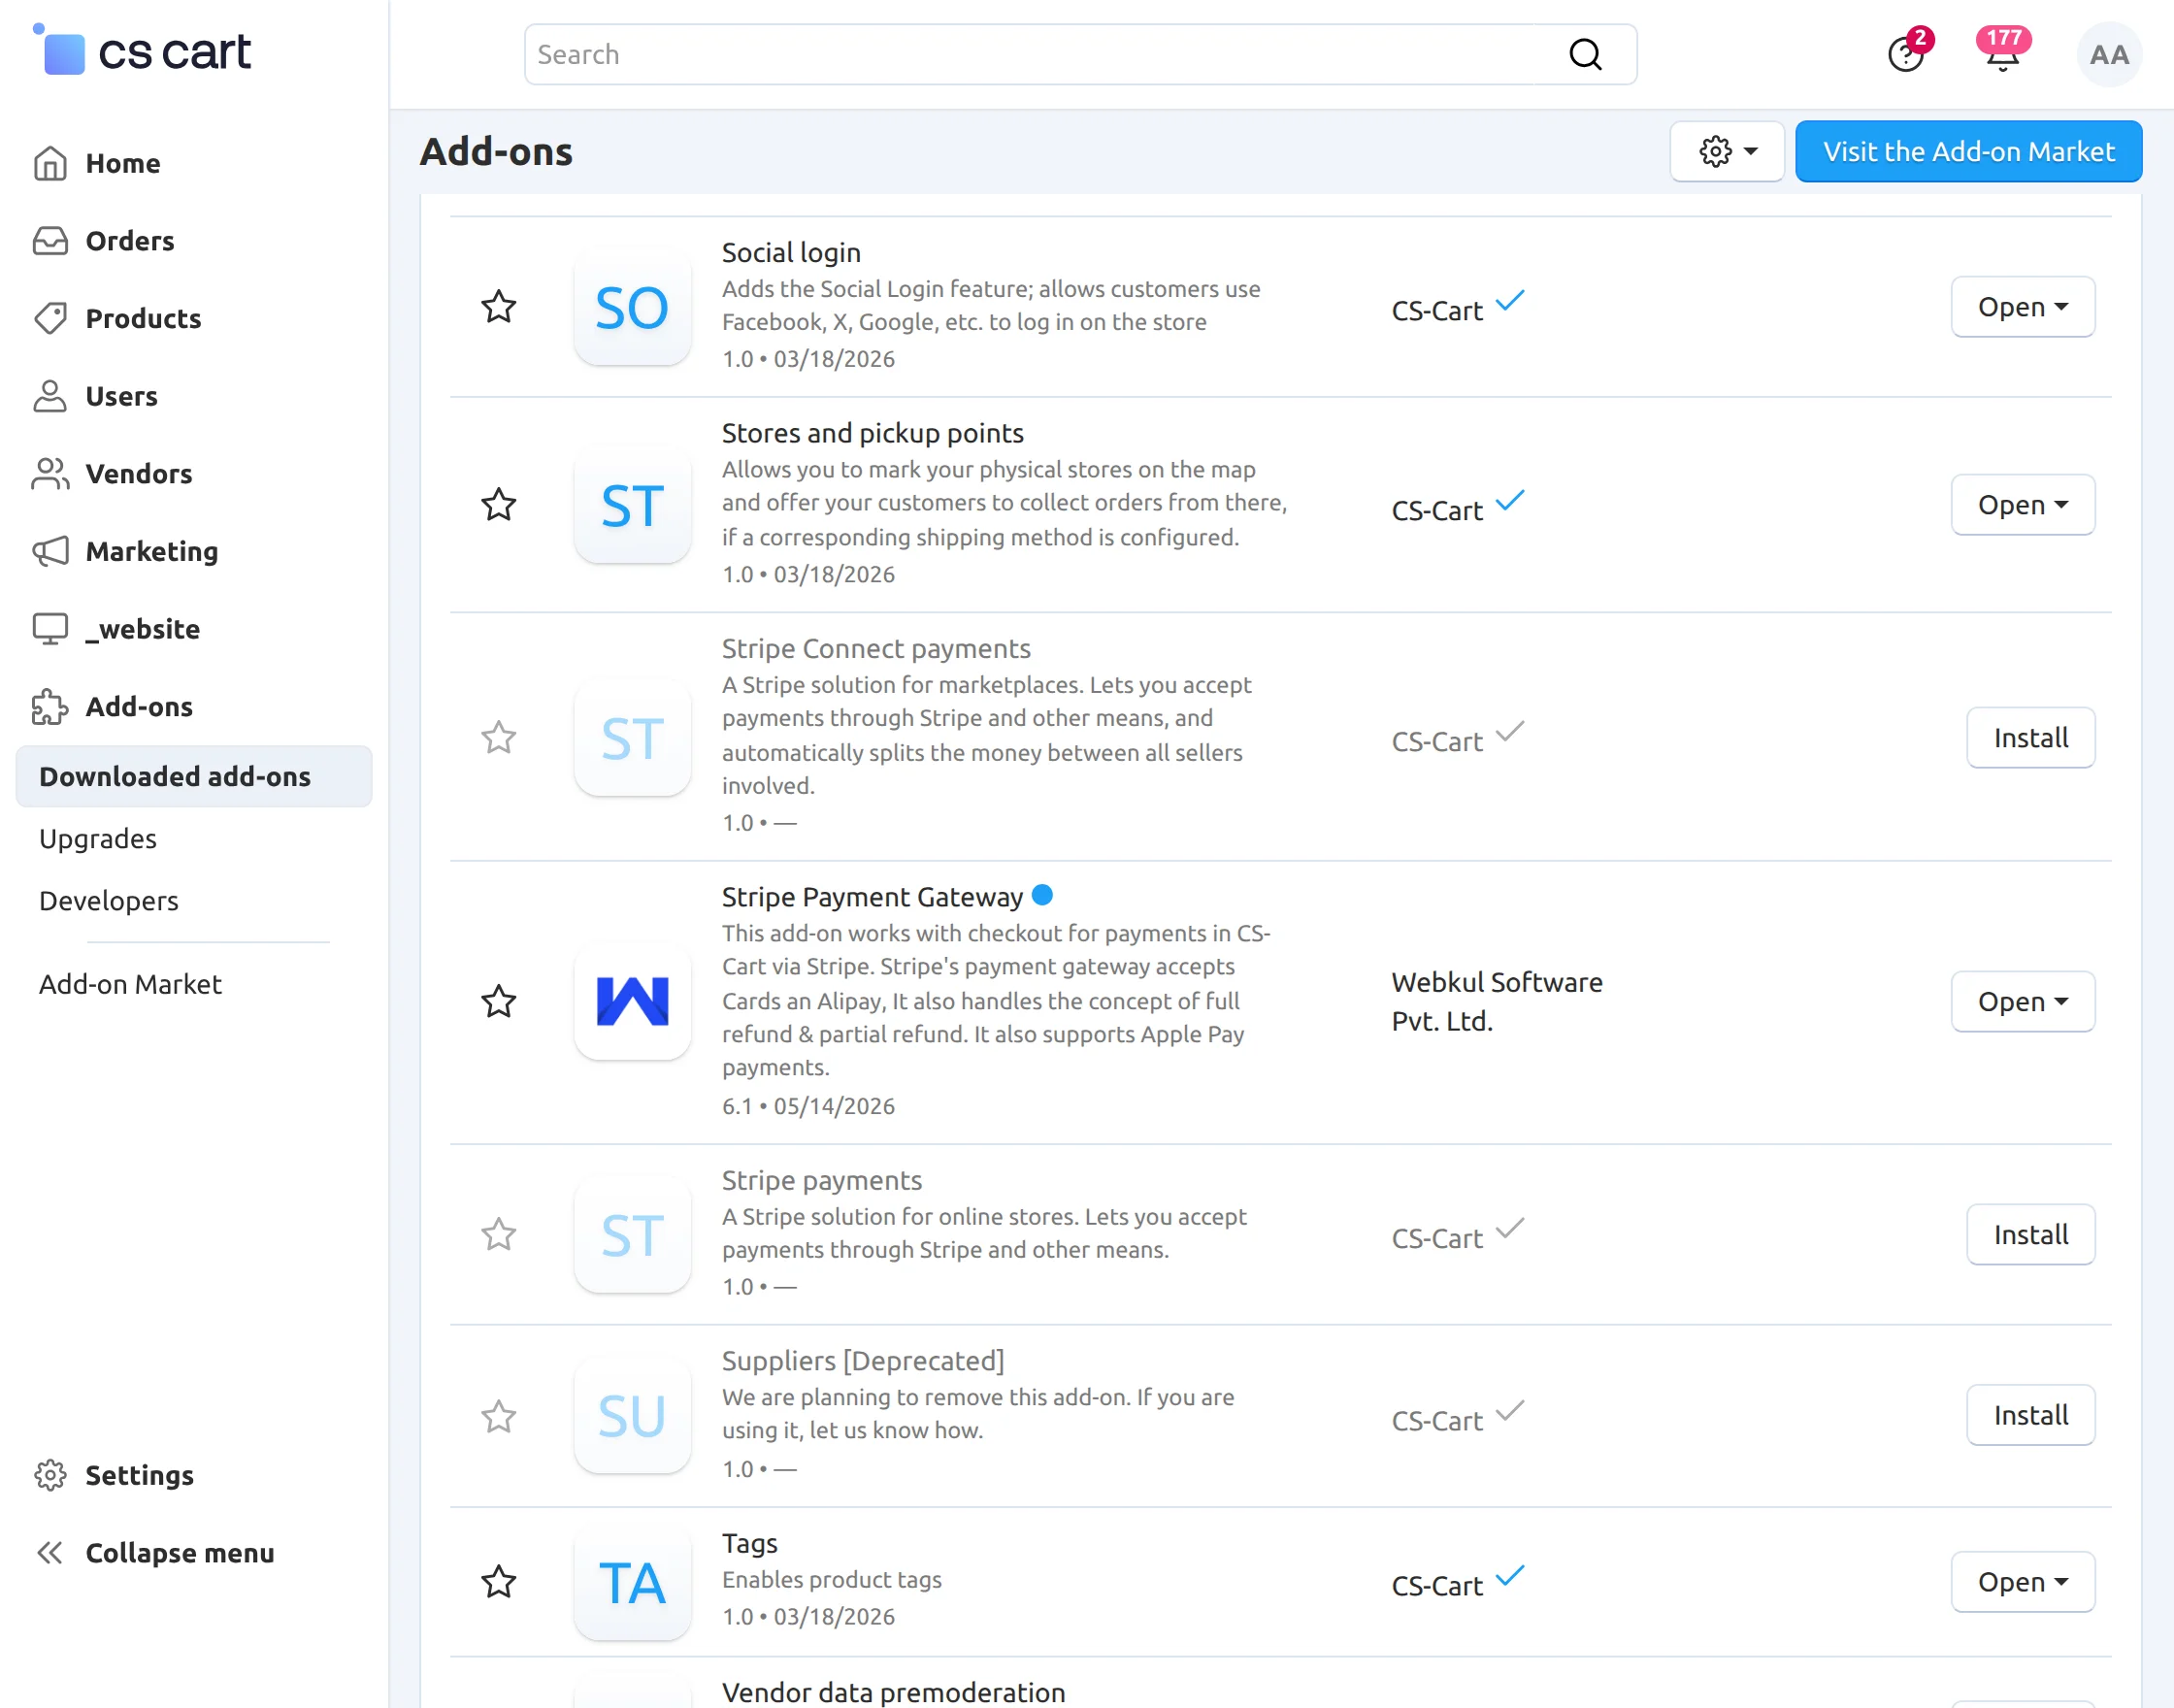This screenshot has width=2174, height=1708.
Task: Expand the Open dropdown for Stores and pickup points
Action: [2022, 505]
